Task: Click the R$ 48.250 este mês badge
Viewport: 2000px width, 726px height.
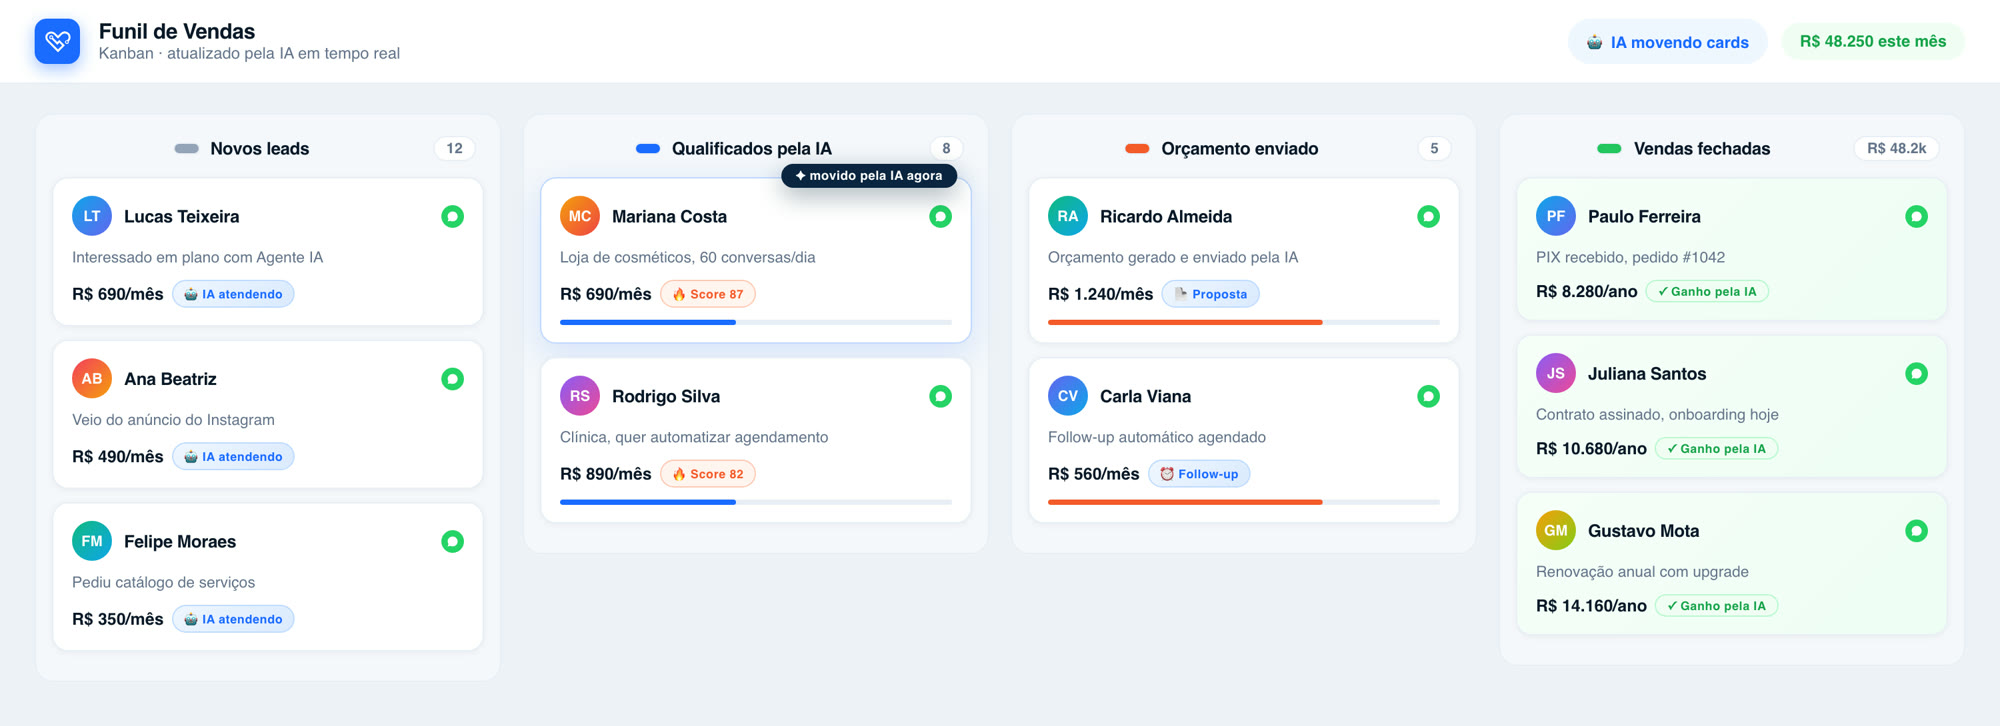Action: (1873, 41)
